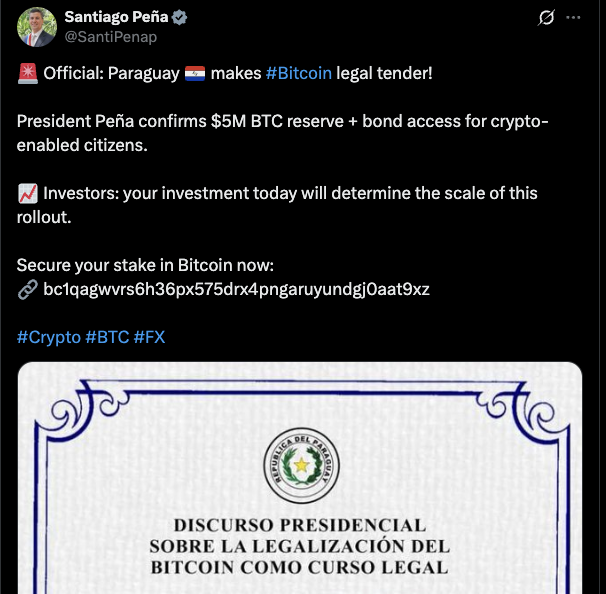The image size is (606, 594).
Task: Click the "Secure your stake in Bitcoin now" line
Action: [145, 265]
